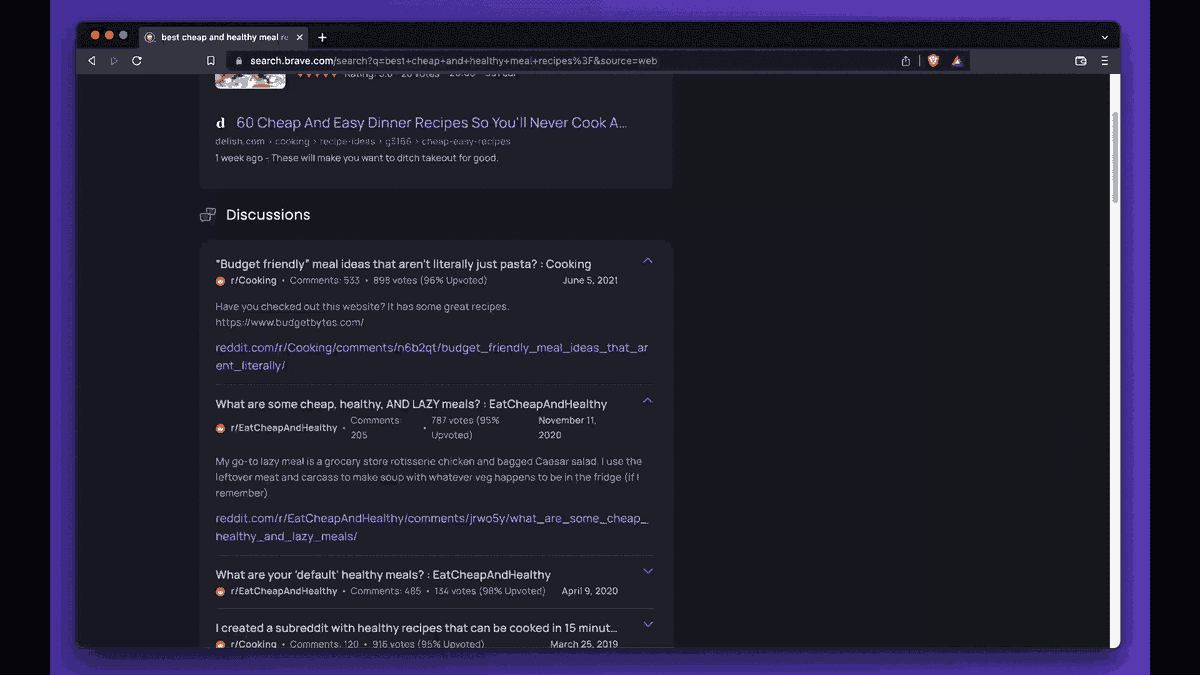Bookmark this page with the bookmark icon

coord(211,61)
